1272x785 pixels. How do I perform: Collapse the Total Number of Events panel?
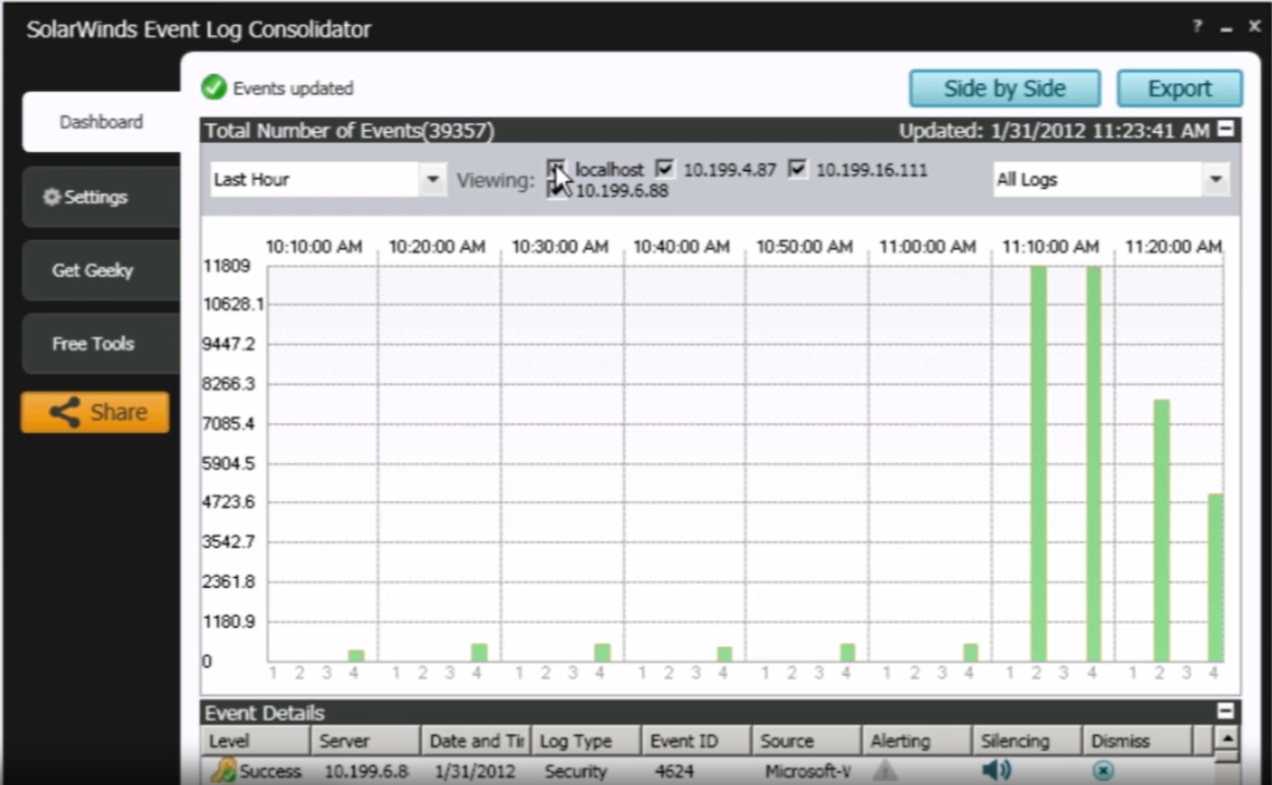1226,129
